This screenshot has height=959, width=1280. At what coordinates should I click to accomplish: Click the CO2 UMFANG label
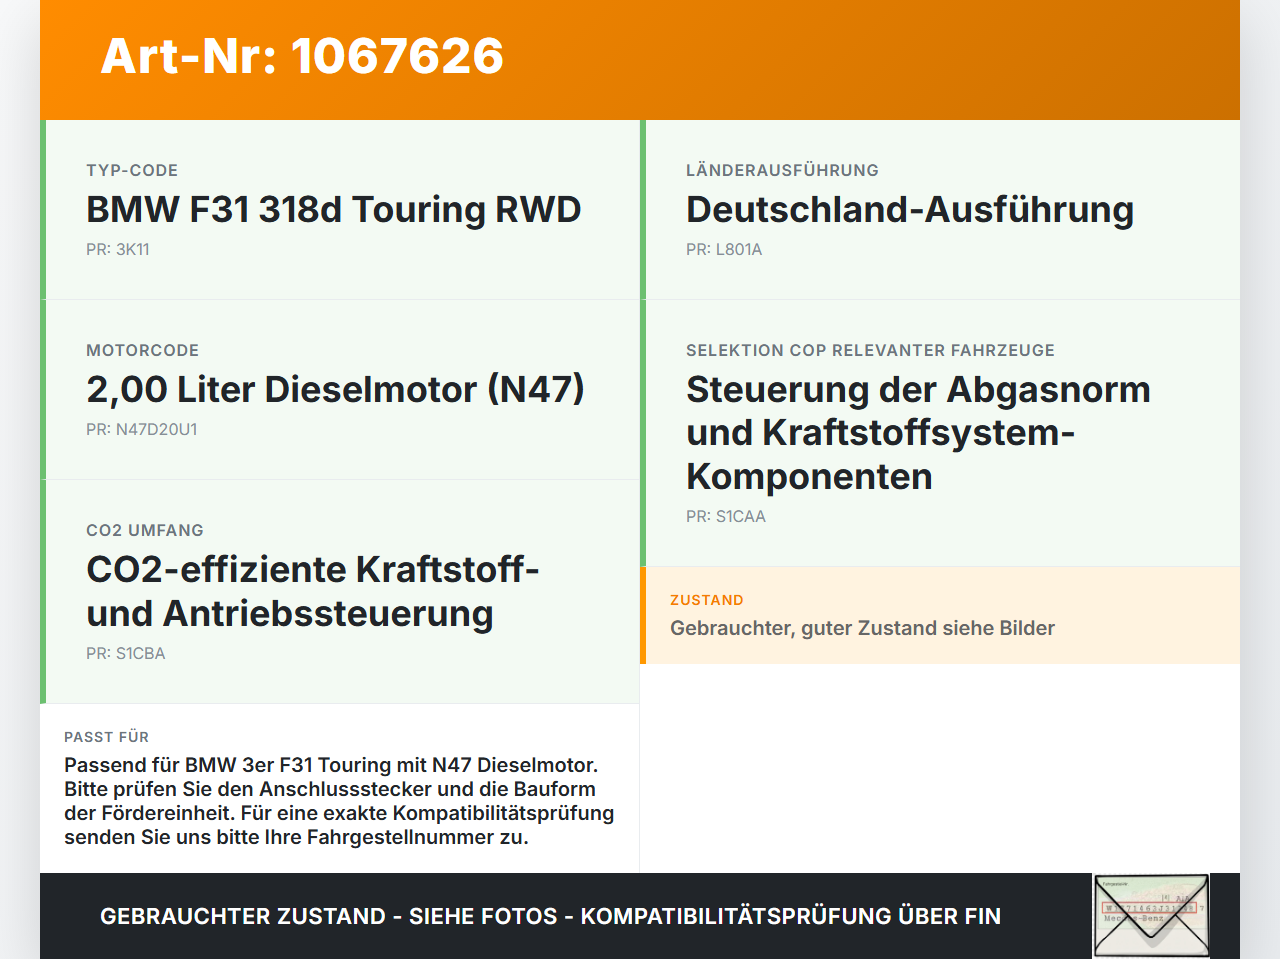145,530
